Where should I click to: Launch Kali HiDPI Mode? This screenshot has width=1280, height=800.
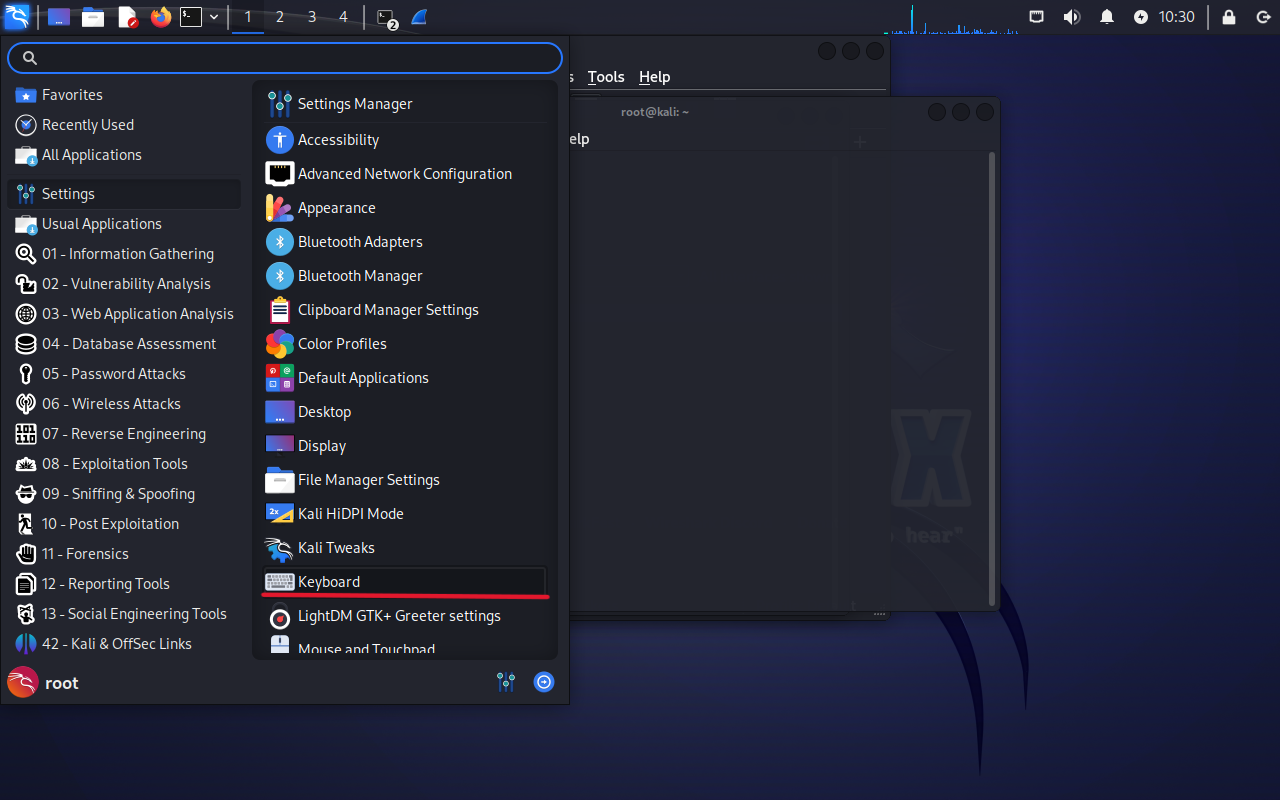[405, 514]
